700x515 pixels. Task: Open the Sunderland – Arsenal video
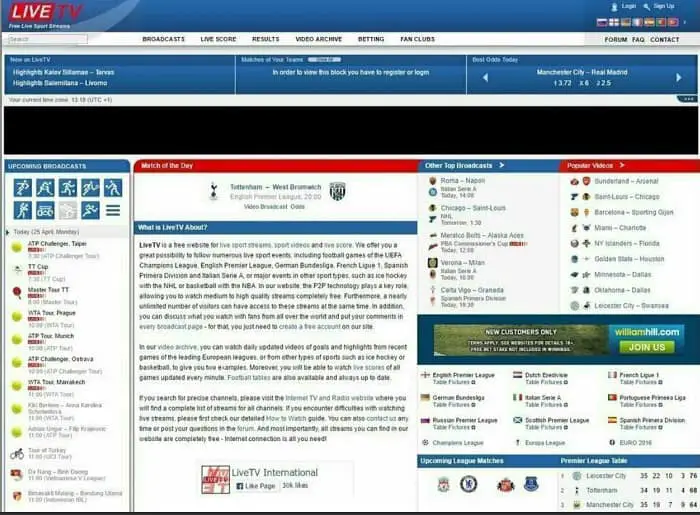pyautogui.click(x=626, y=181)
